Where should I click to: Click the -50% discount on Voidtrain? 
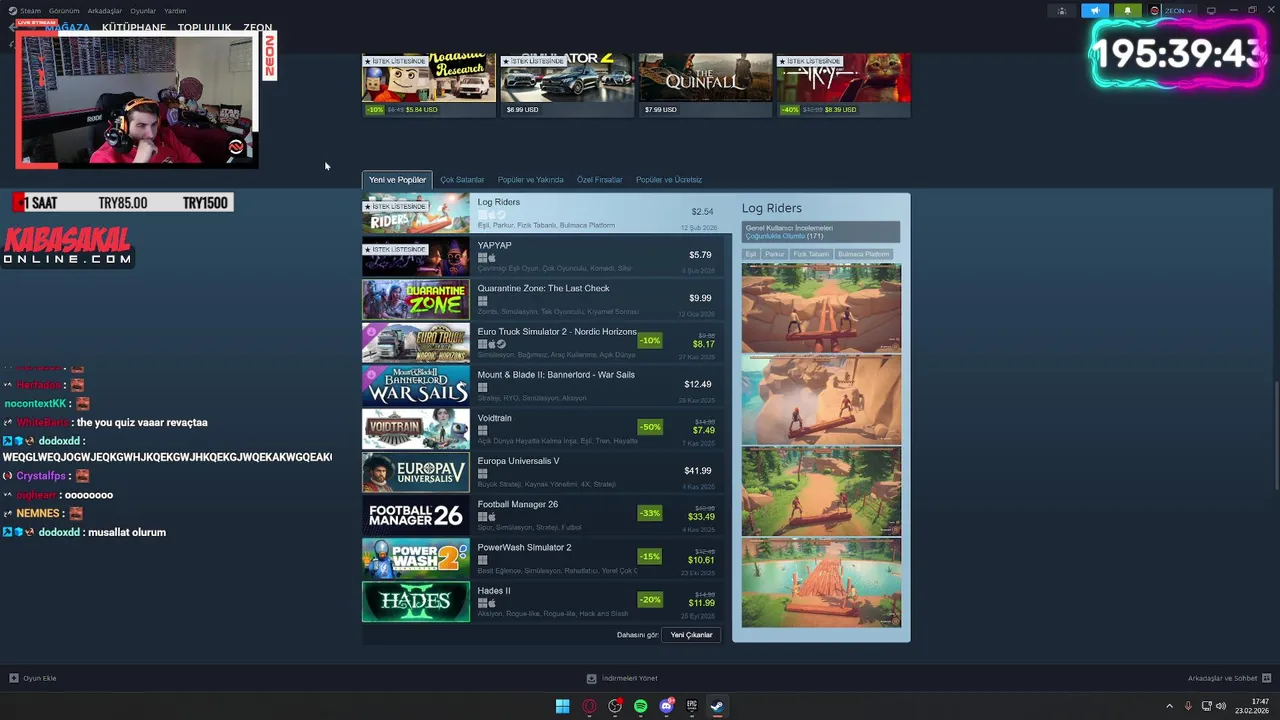(650, 427)
